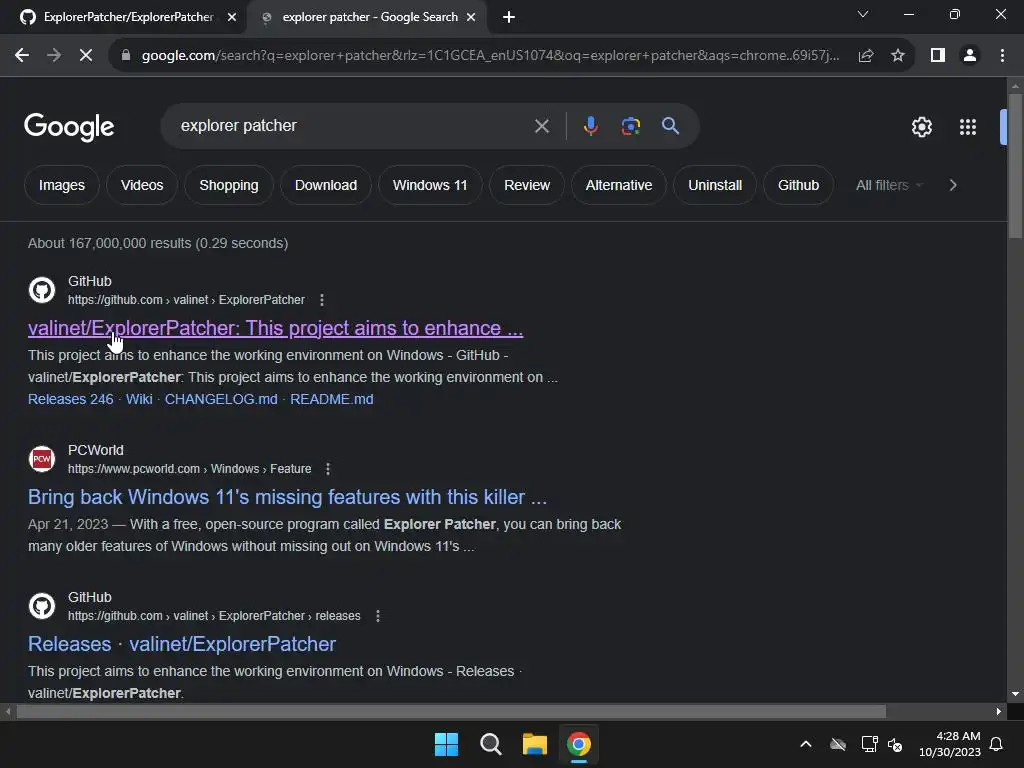Open Windows Start menu
Viewport: 1024px width, 768px height.
point(447,744)
